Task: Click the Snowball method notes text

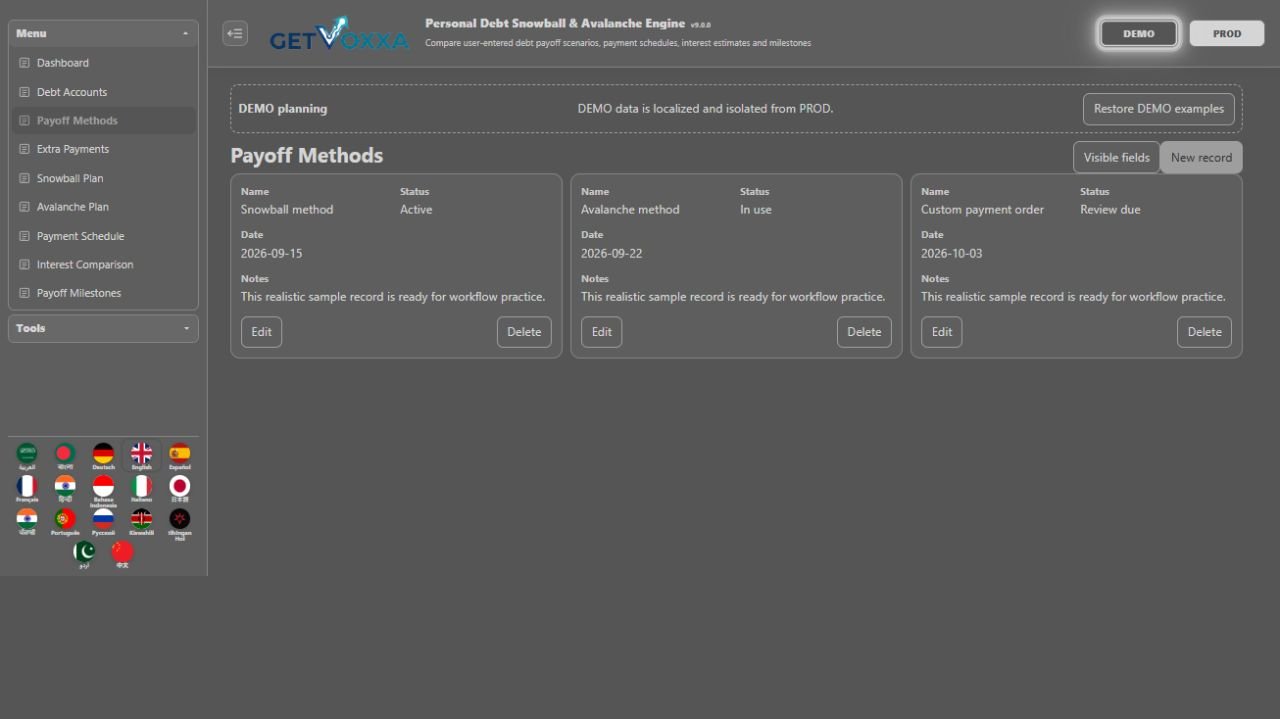Action: pyautogui.click(x=393, y=297)
